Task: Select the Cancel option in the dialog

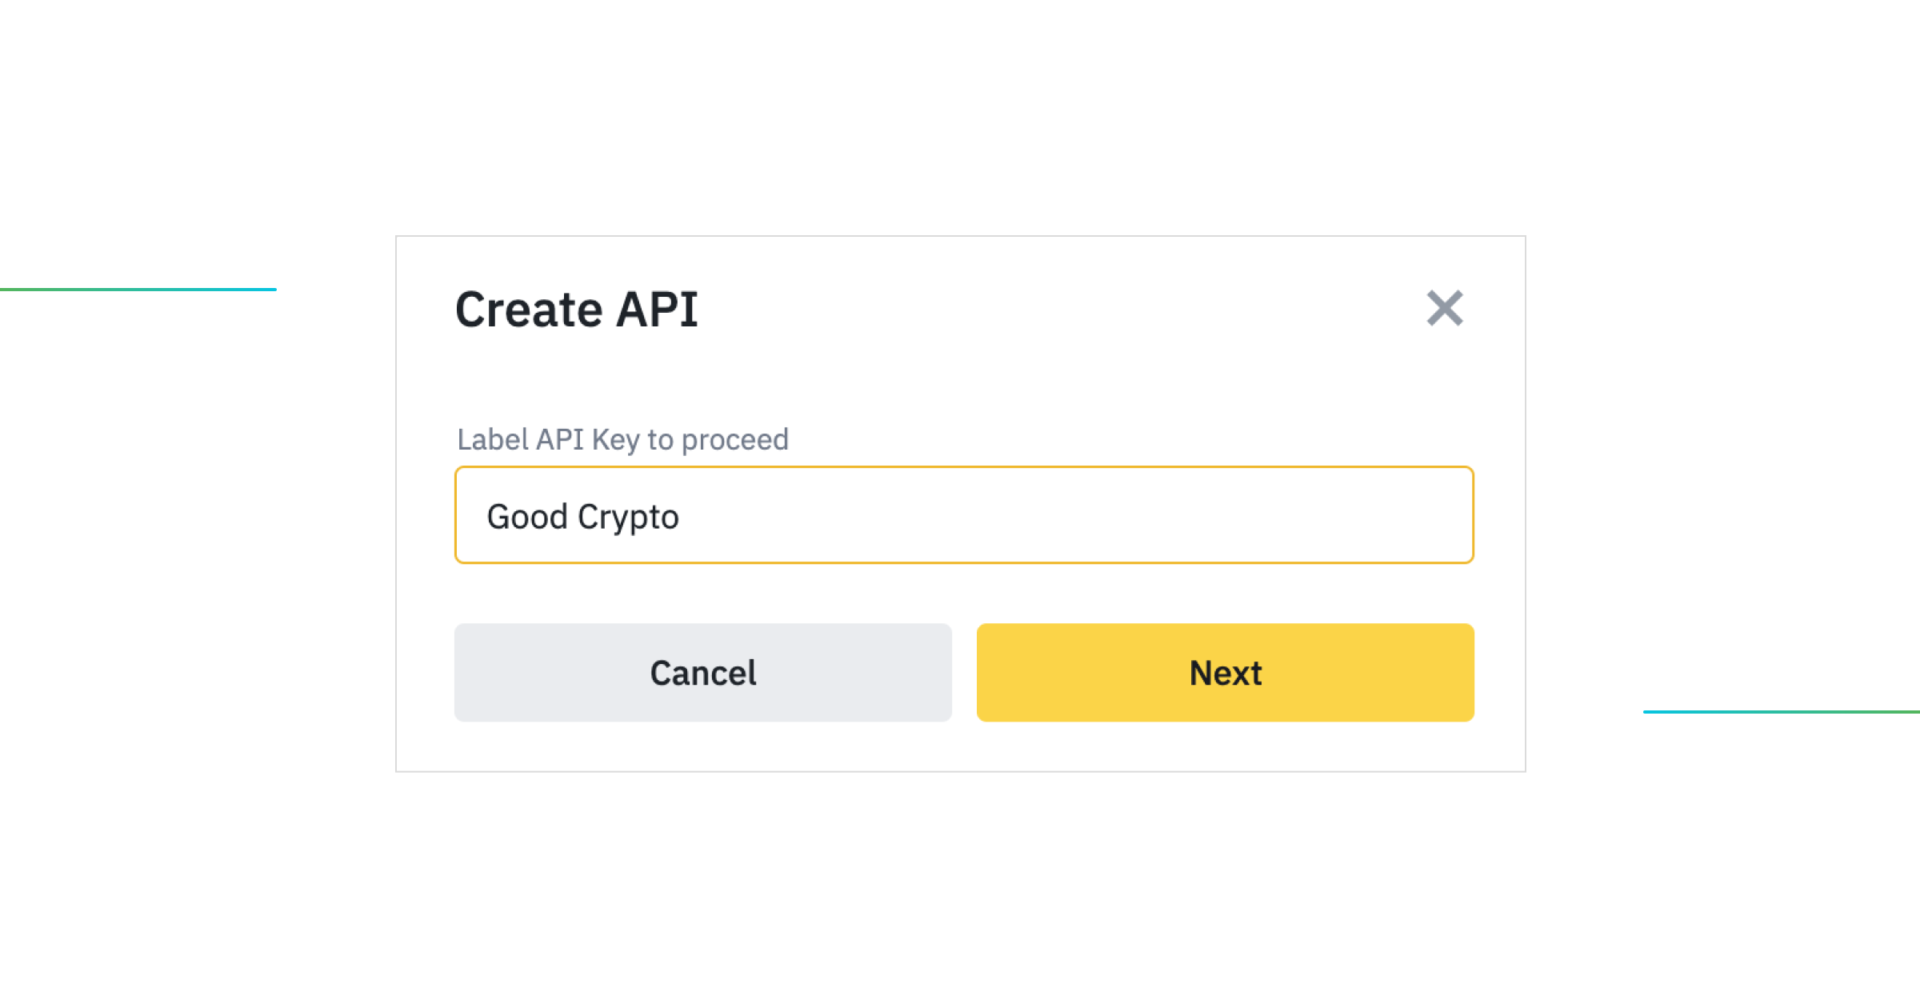Action: [702, 672]
